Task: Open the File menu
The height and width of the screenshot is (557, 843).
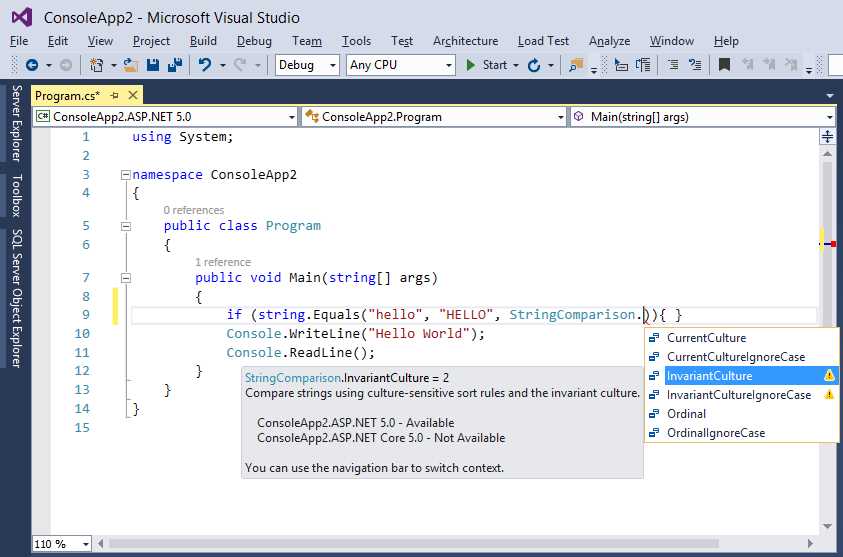Action: (19, 41)
